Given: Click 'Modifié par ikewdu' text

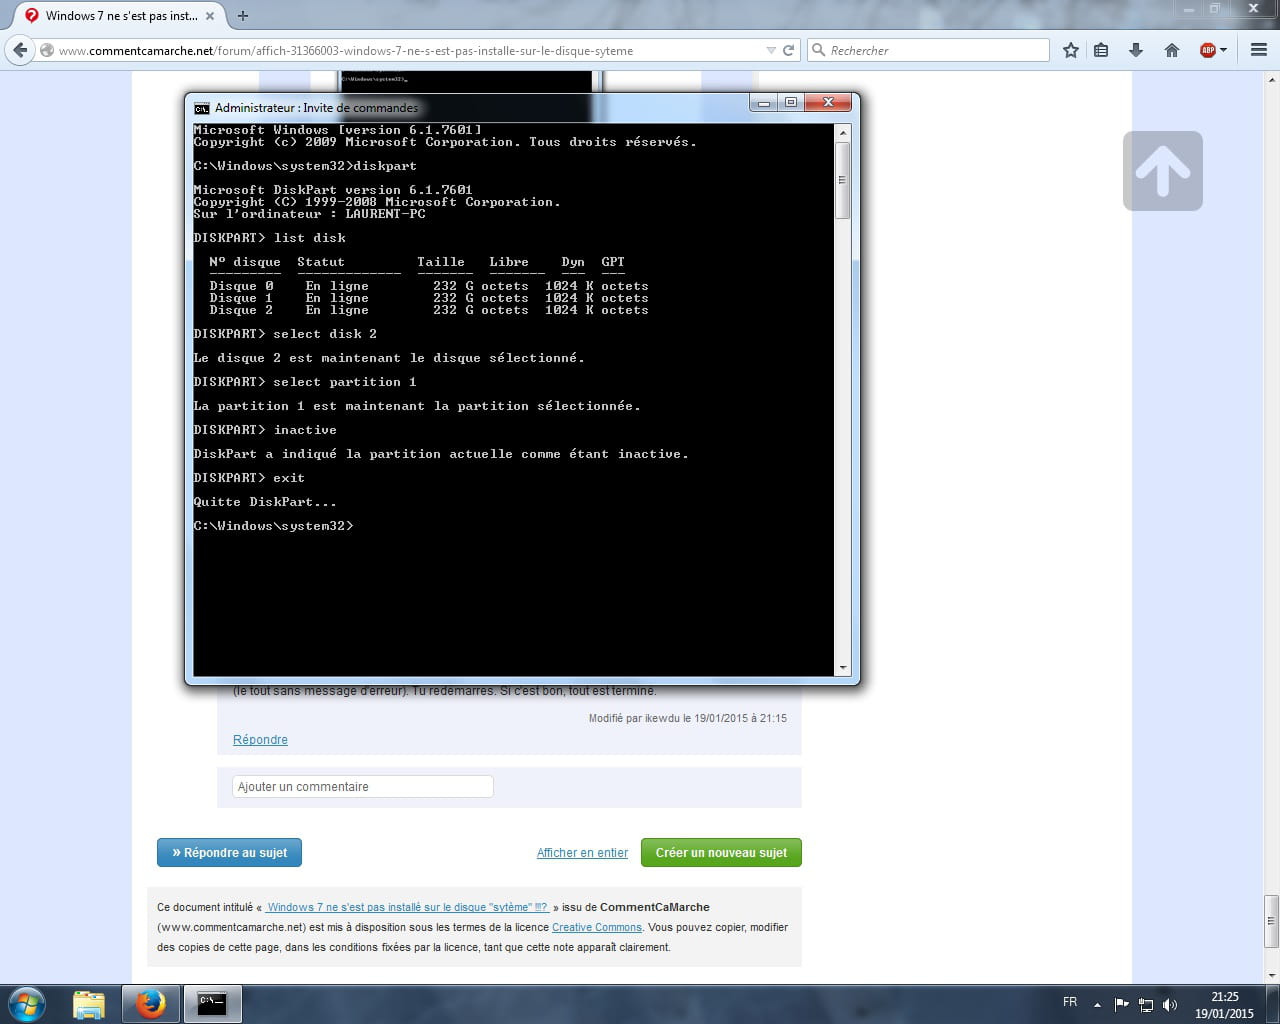Looking at the screenshot, I should tap(635, 718).
